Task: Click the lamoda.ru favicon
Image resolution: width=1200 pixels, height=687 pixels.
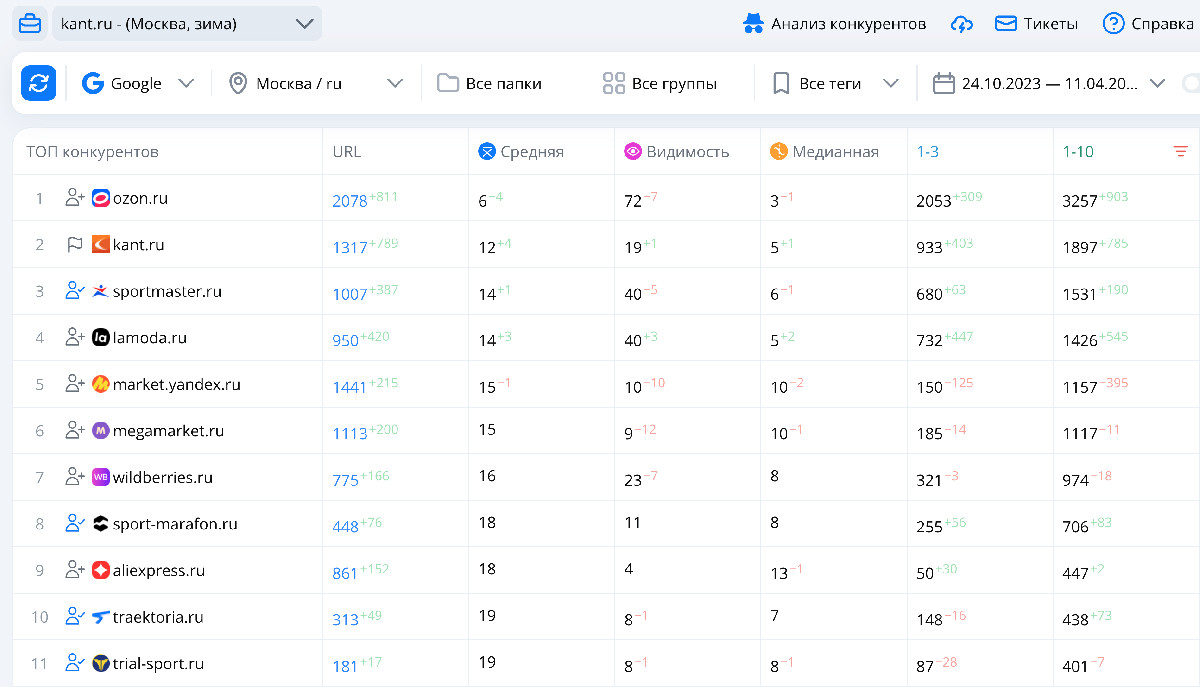Action: point(101,337)
